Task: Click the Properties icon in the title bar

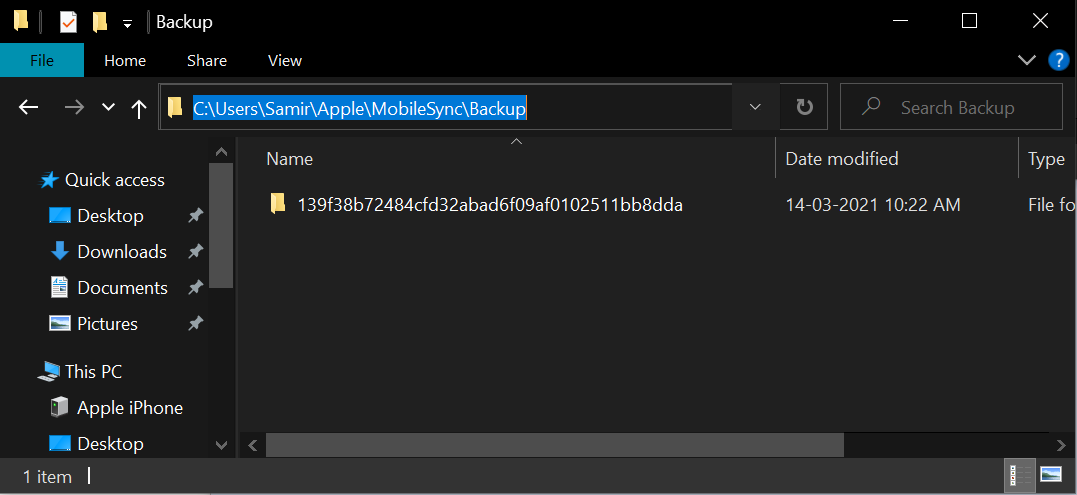Action: 68,21
